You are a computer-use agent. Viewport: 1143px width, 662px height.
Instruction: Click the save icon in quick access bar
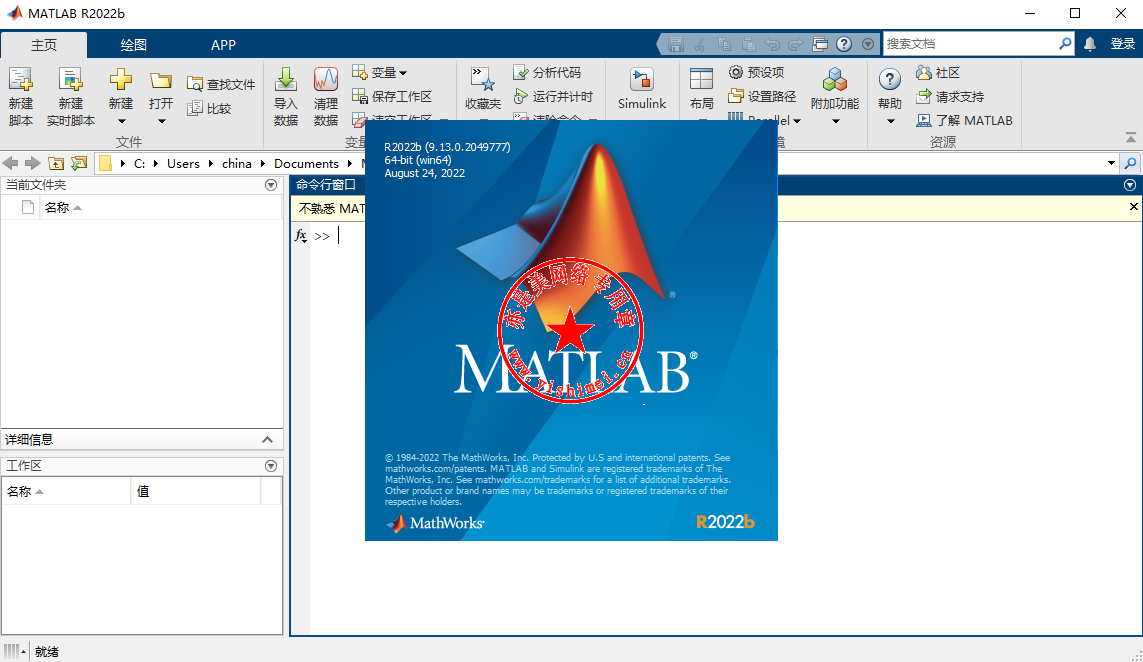[x=676, y=44]
